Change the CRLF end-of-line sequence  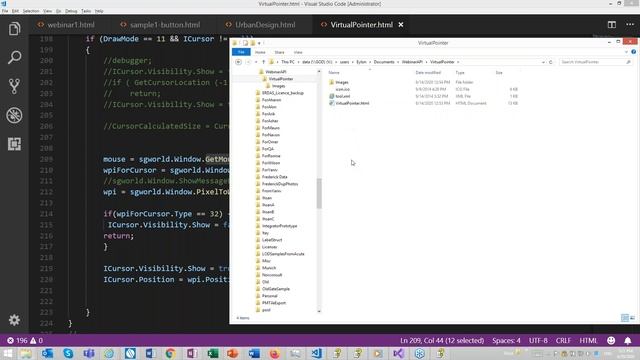pyautogui.click(x=563, y=340)
